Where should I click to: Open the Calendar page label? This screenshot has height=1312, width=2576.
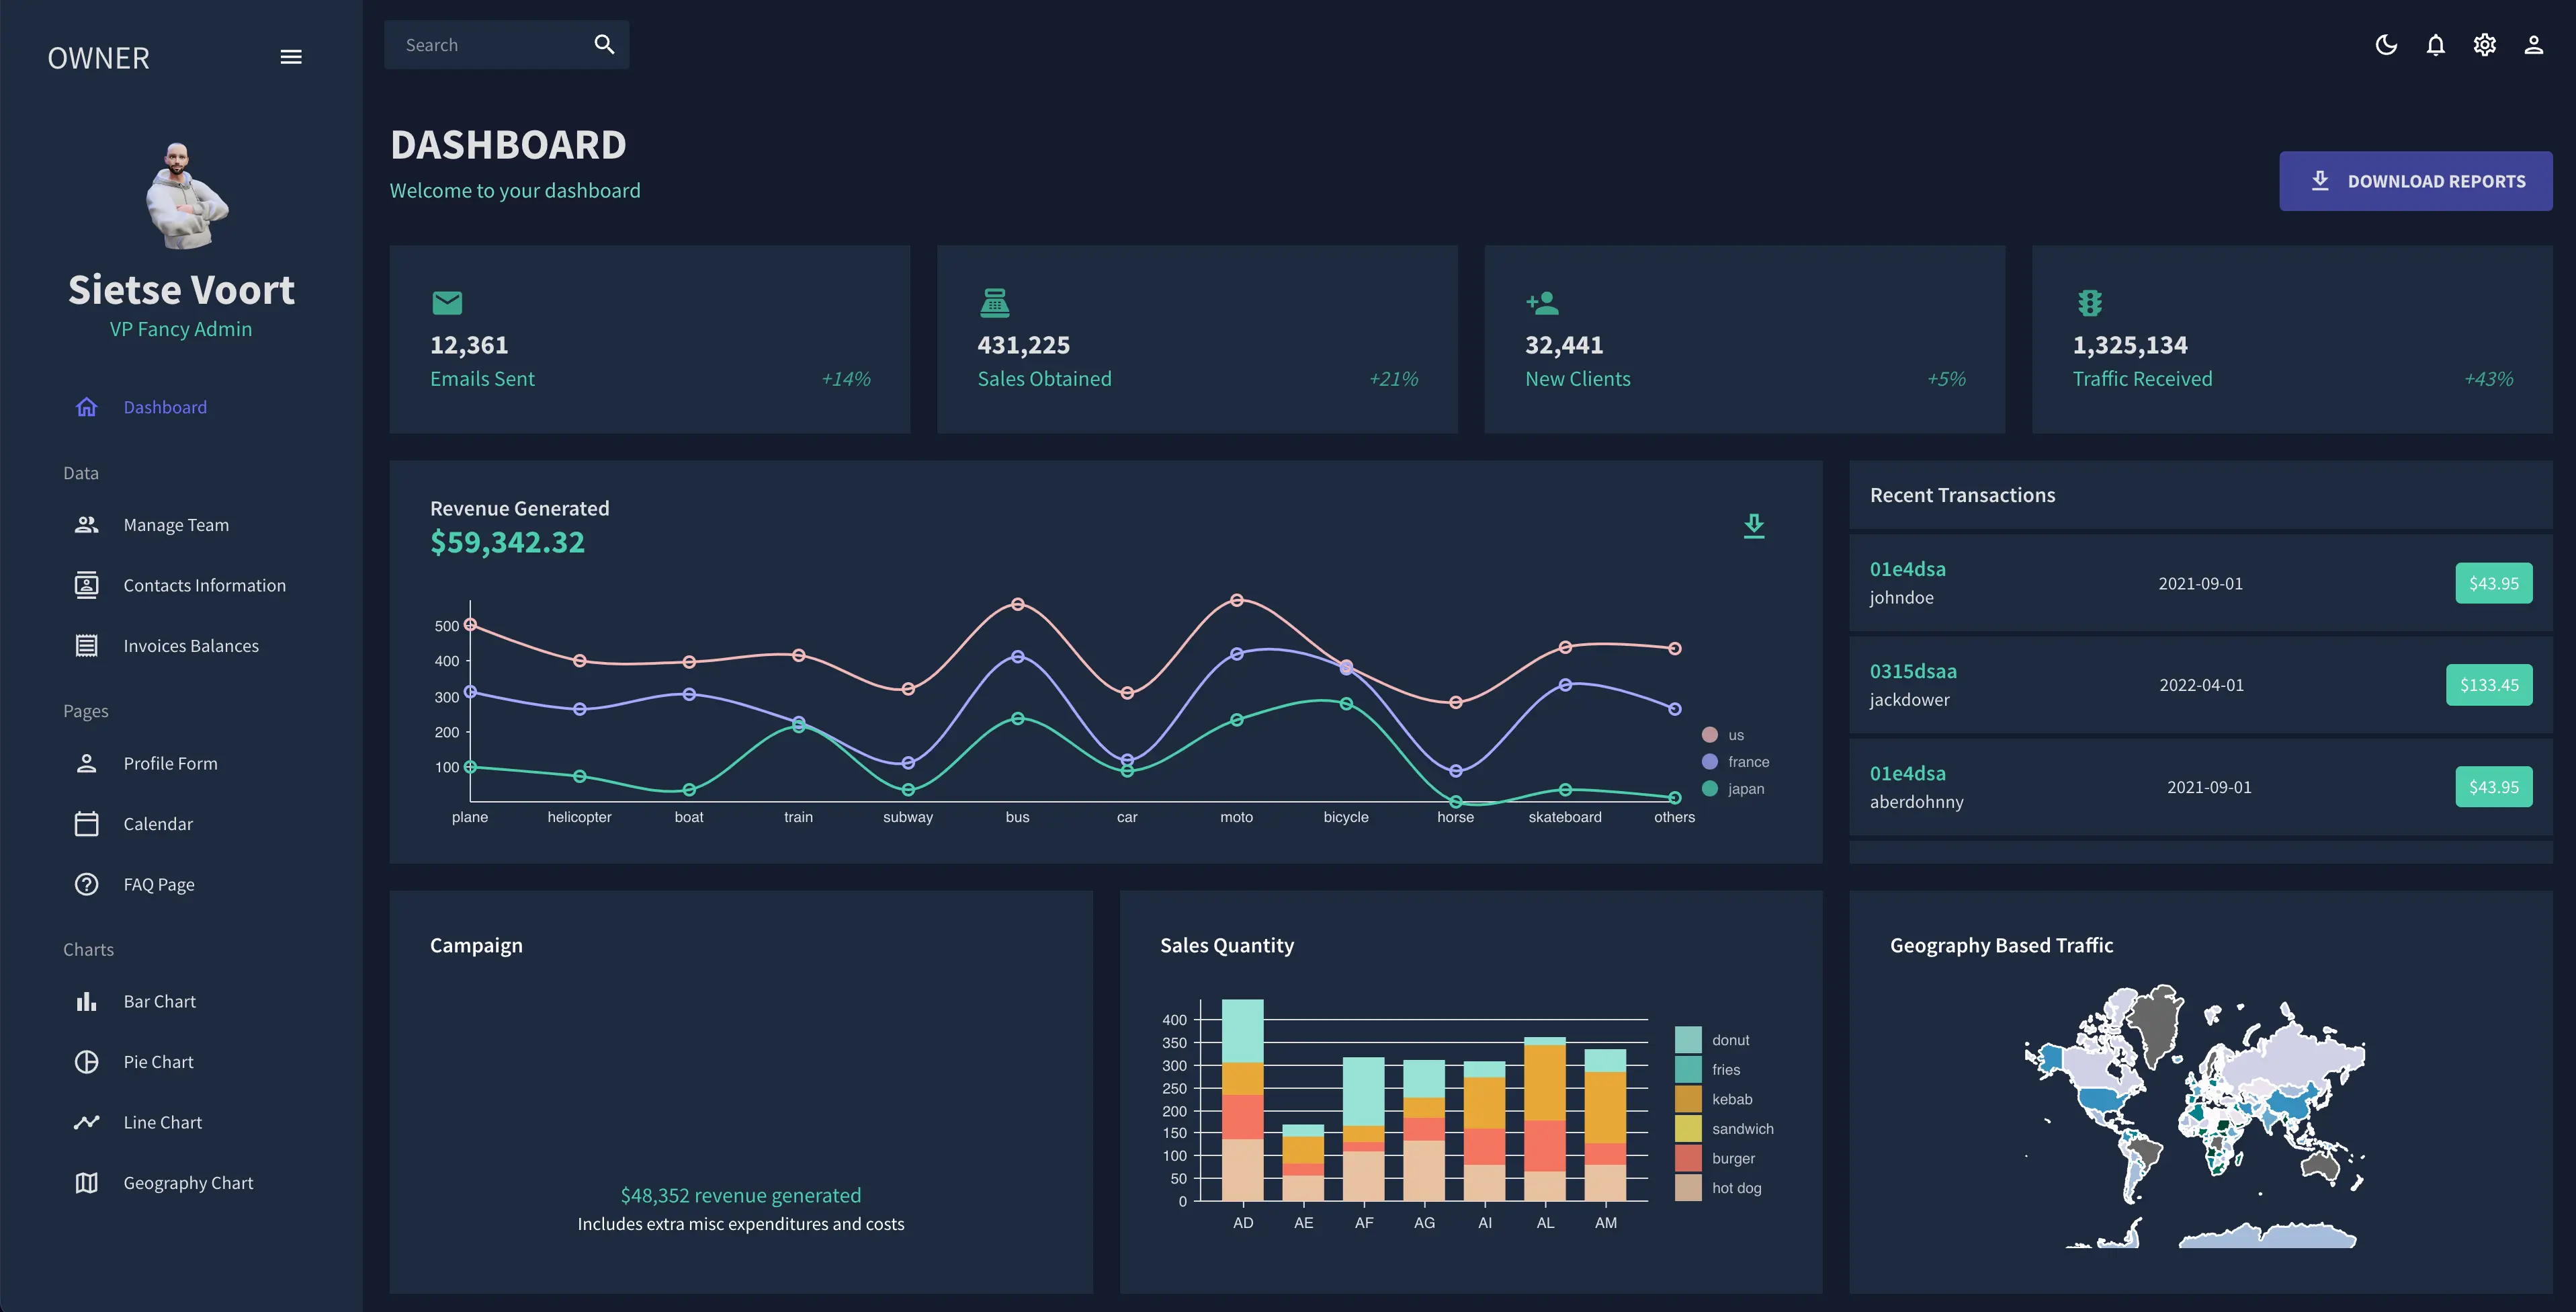[158, 824]
